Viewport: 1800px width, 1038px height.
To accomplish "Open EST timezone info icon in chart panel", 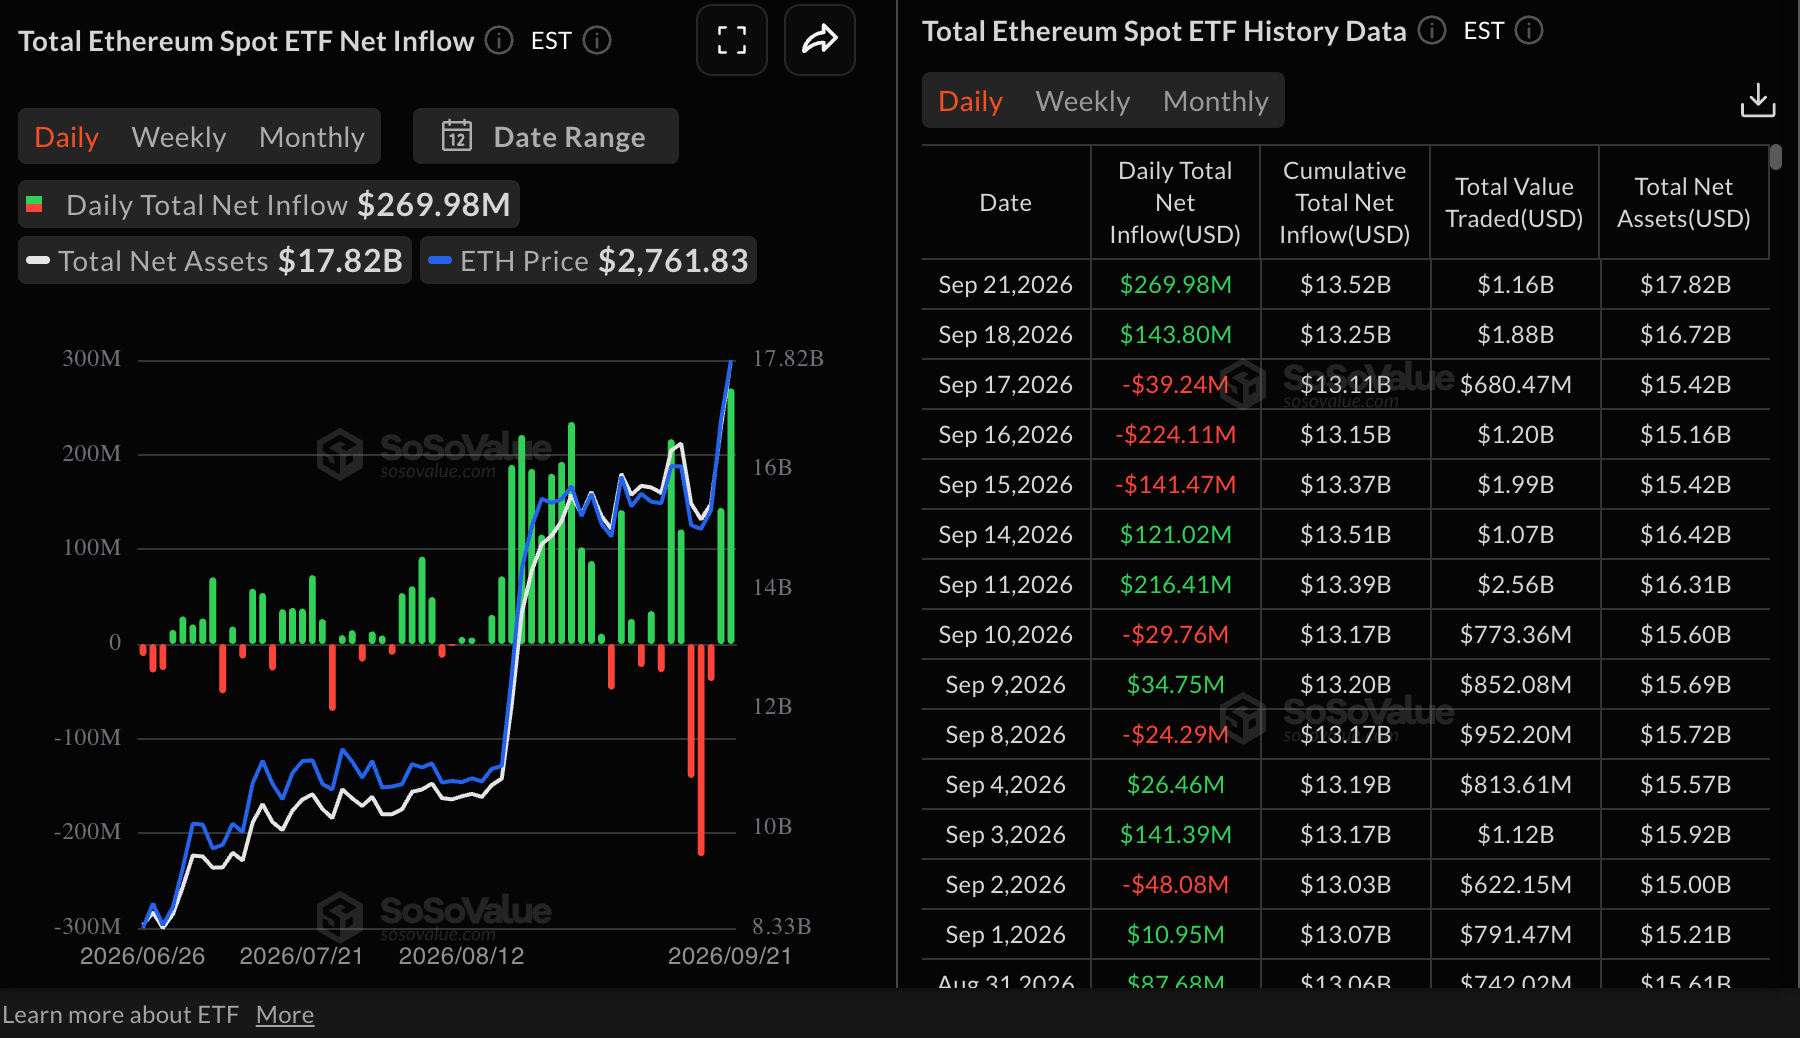I will 597,41.
